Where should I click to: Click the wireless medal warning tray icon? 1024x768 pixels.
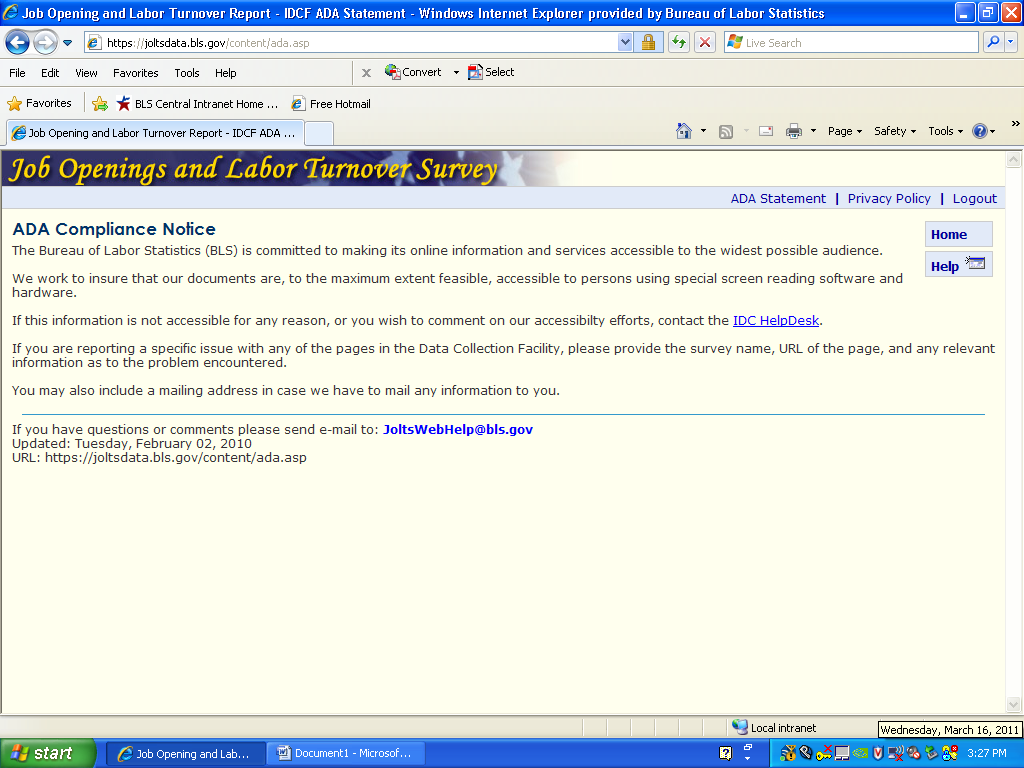[789, 754]
